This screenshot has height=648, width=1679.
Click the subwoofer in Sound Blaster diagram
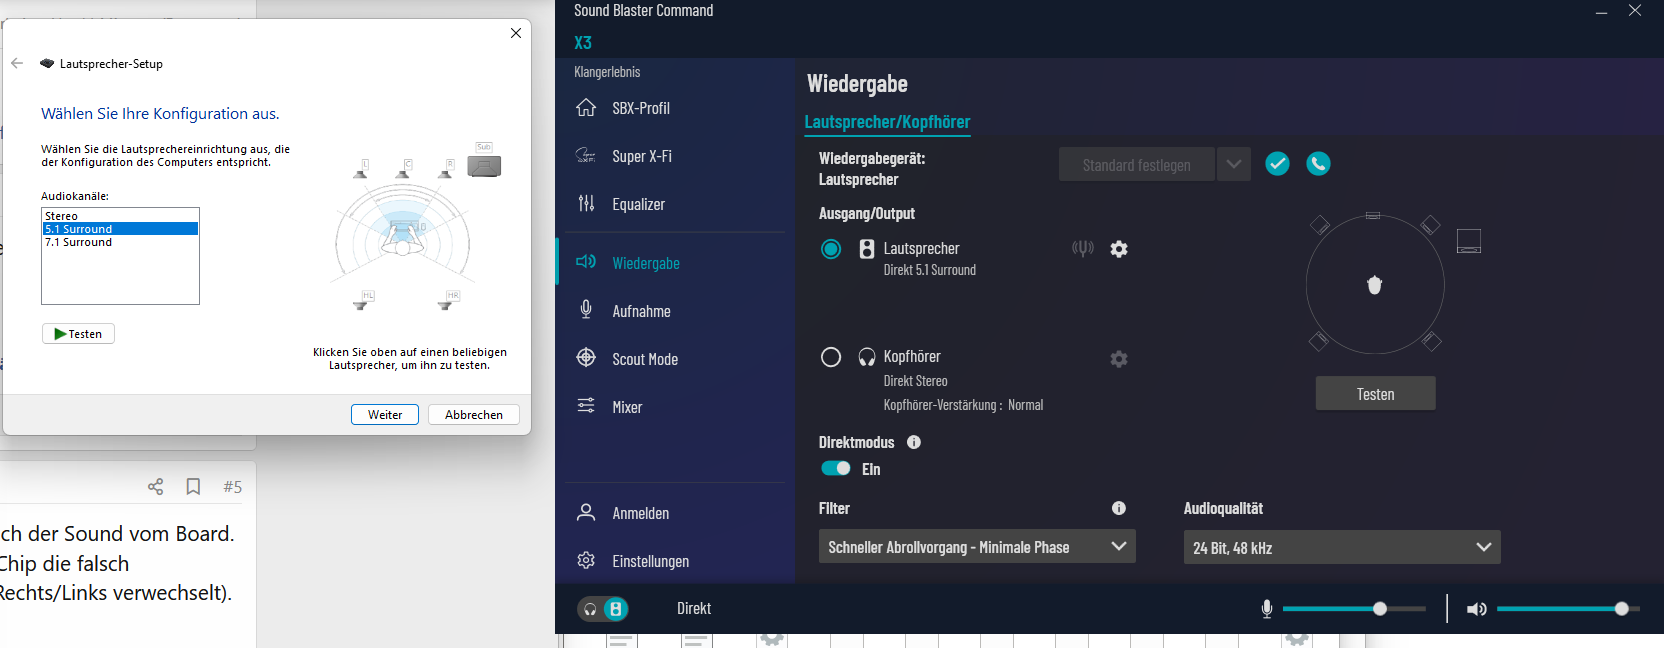point(1469,240)
